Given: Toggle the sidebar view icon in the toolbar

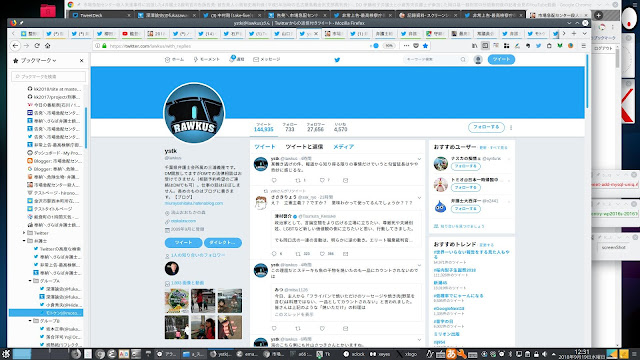Looking at the screenshot, I should coord(485,46).
